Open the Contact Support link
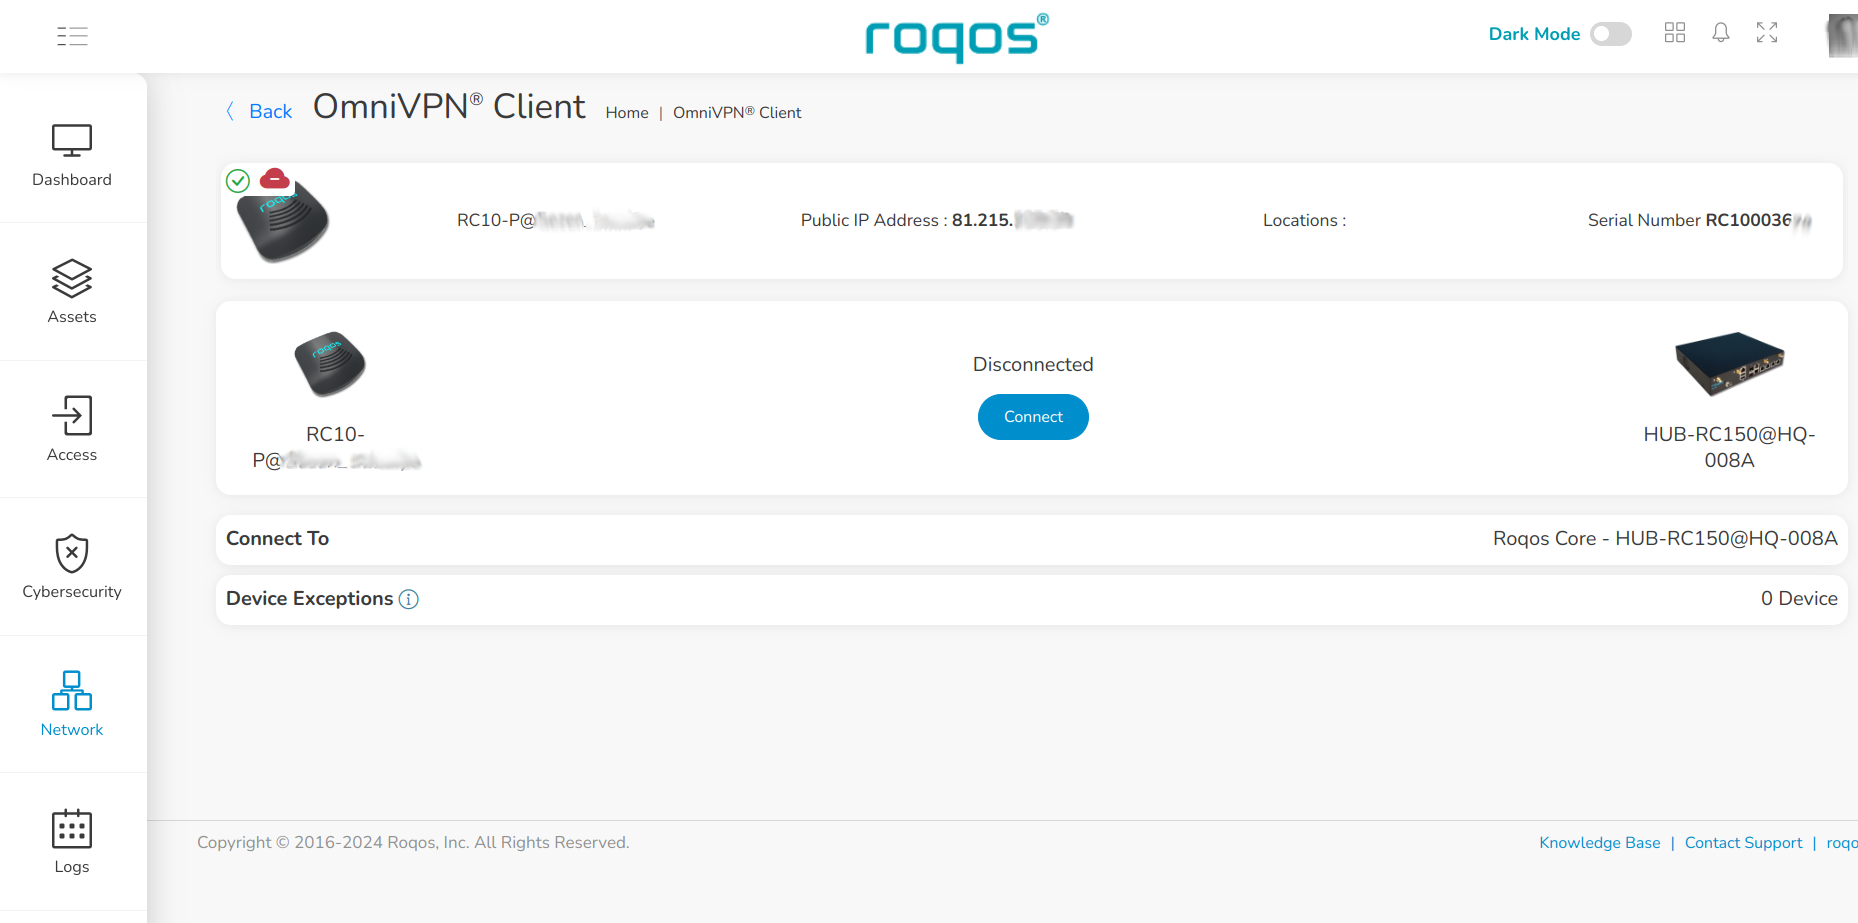 [x=1743, y=843]
